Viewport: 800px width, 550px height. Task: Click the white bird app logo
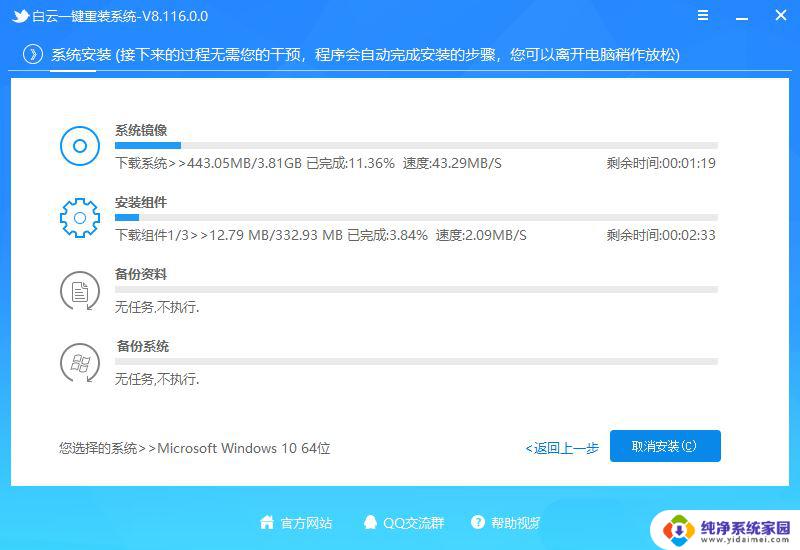pyautogui.click(x=20, y=17)
